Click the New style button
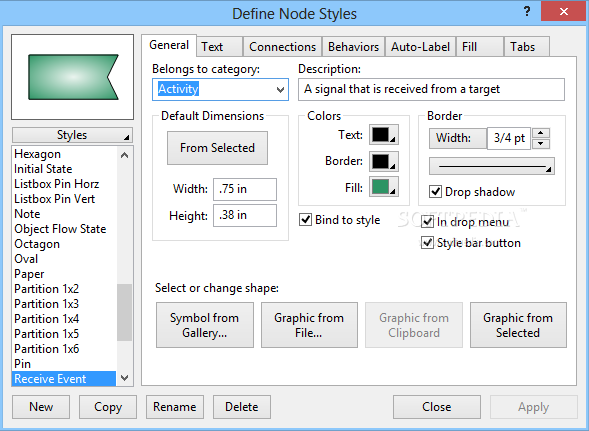The height and width of the screenshot is (431, 589). 41,407
